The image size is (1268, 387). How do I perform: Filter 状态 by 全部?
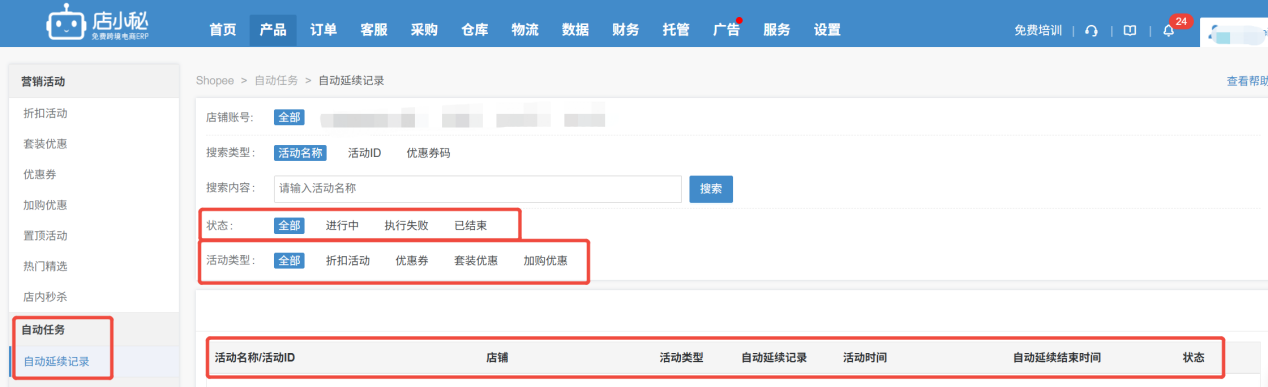[x=289, y=225]
